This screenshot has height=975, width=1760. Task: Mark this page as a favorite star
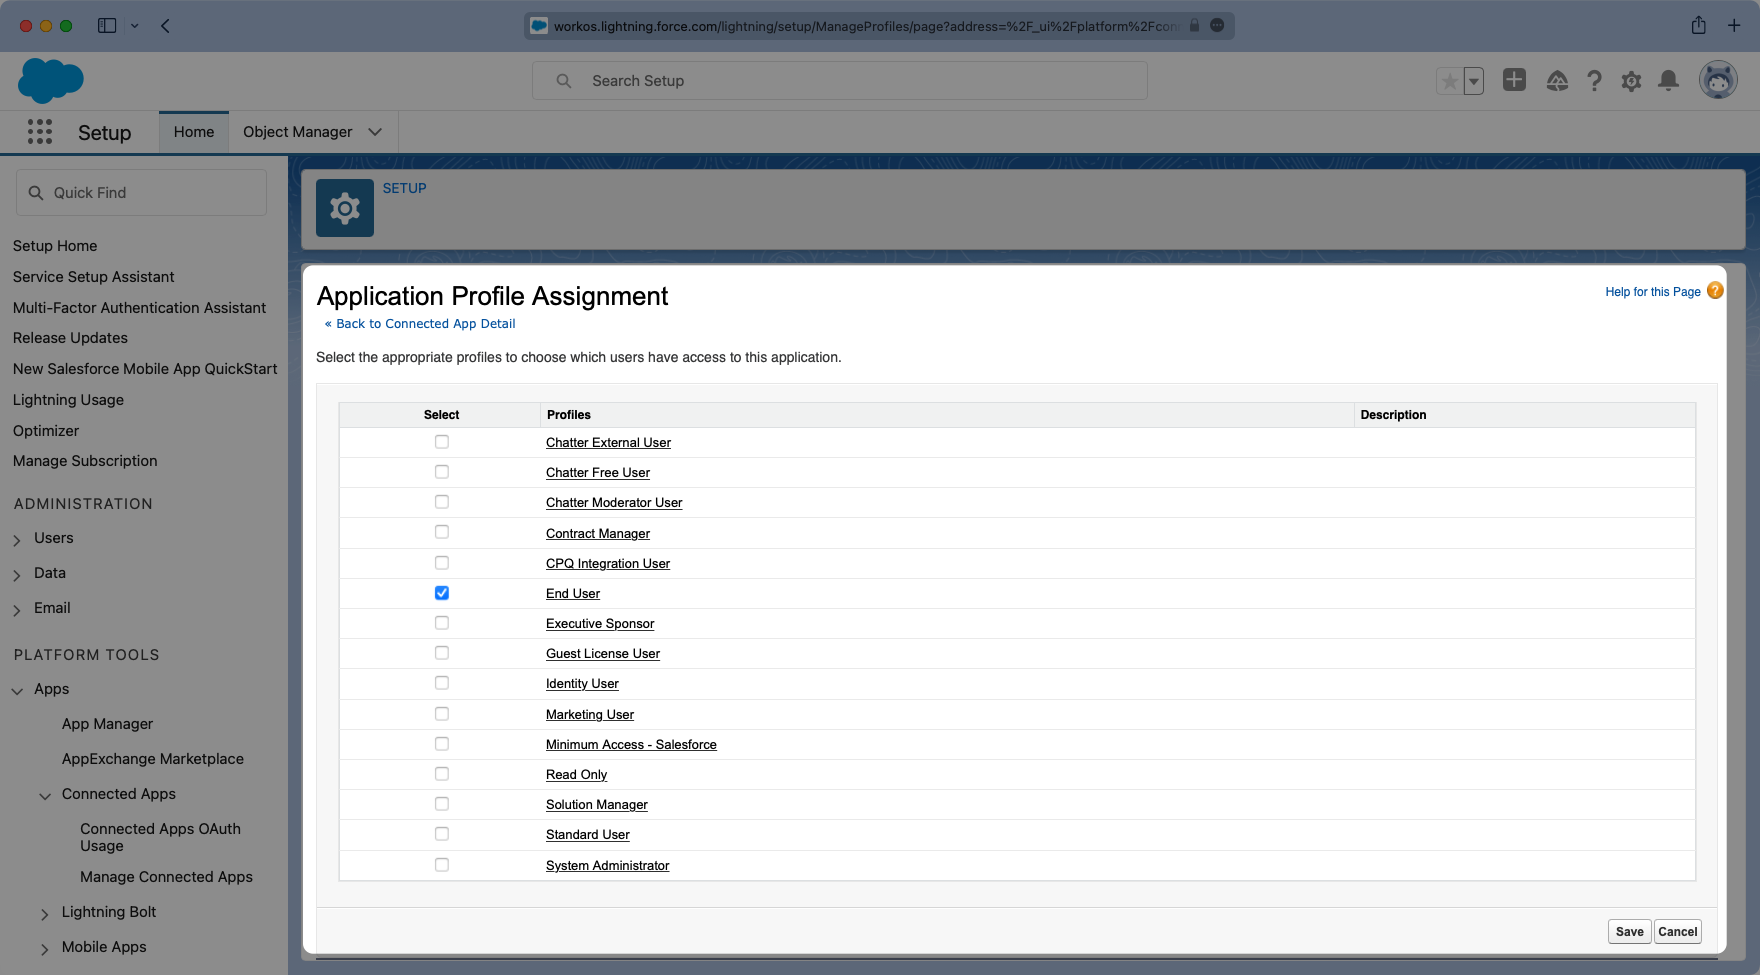tap(1448, 80)
